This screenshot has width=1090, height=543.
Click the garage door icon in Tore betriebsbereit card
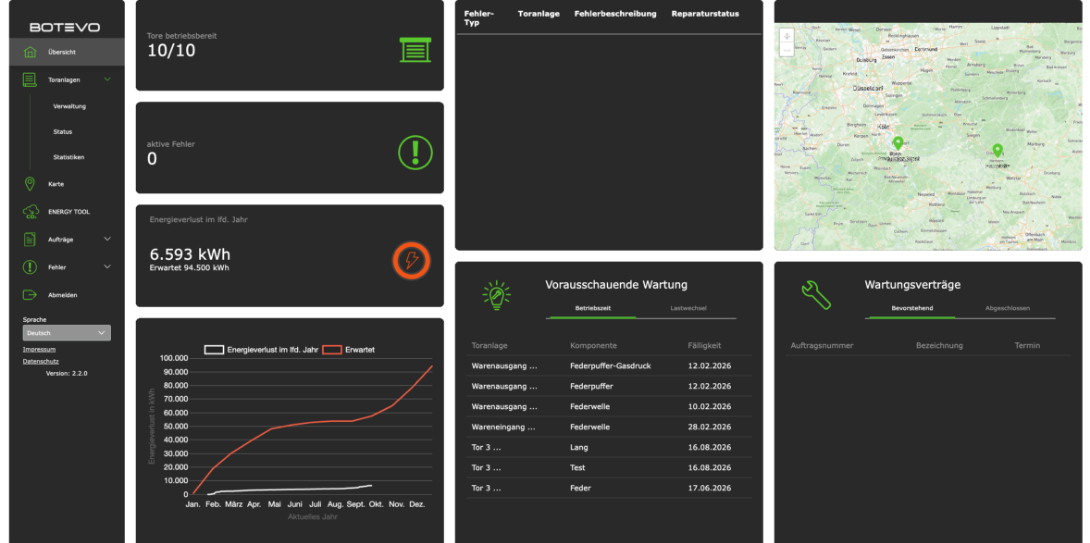pos(414,49)
